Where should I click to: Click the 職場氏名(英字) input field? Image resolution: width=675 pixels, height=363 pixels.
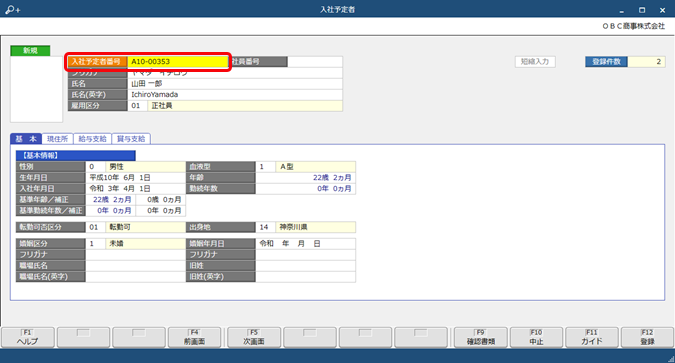click(135, 276)
